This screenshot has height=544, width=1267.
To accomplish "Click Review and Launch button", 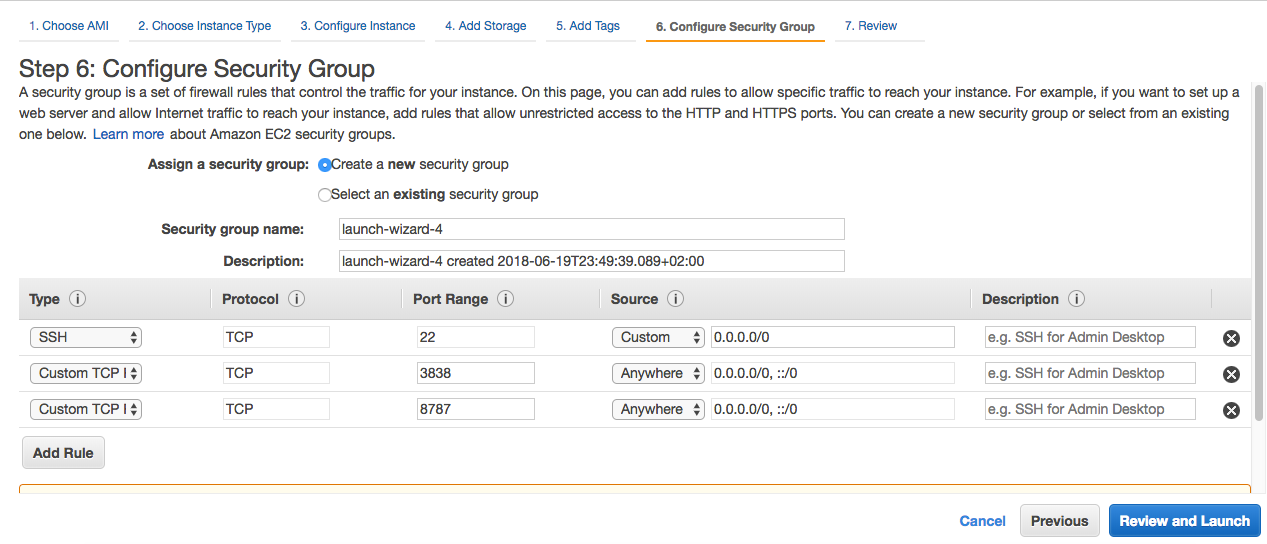I will [x=1184, y=521].
